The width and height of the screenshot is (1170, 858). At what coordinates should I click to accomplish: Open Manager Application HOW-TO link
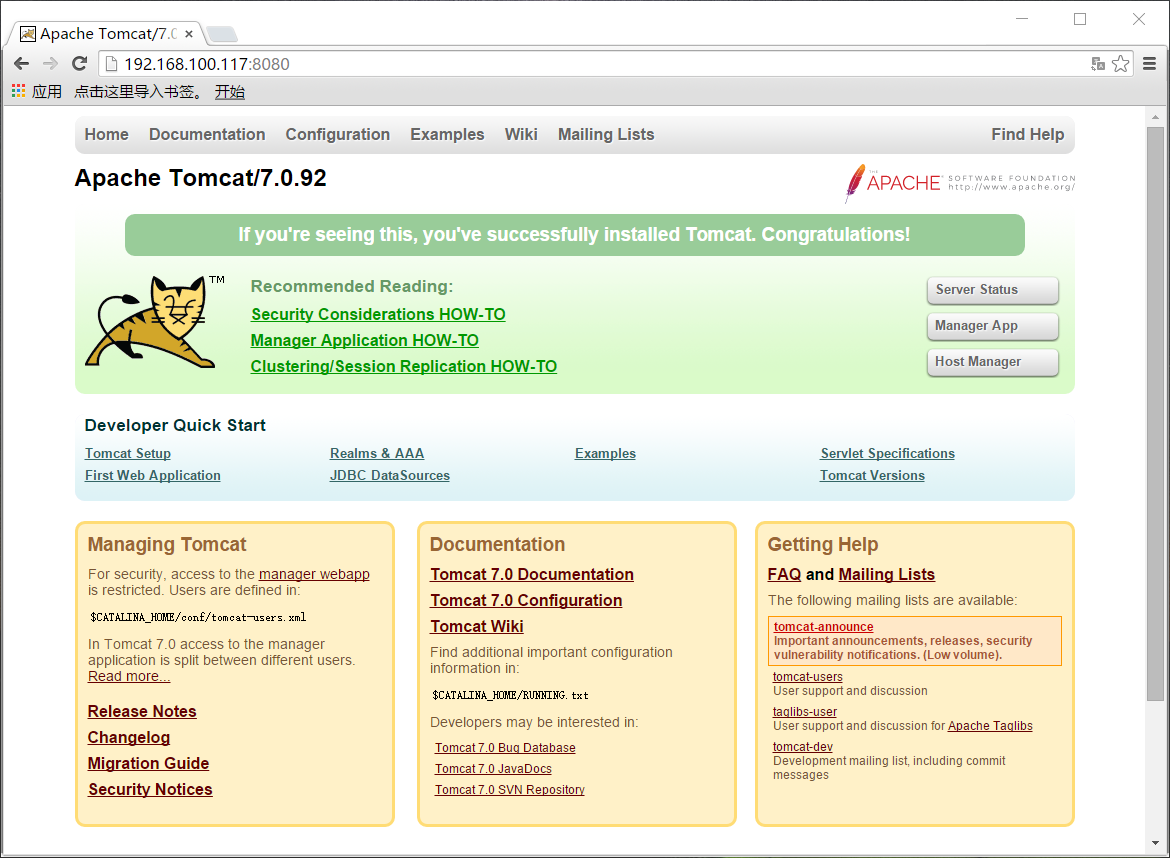click(x=365, y=340)
